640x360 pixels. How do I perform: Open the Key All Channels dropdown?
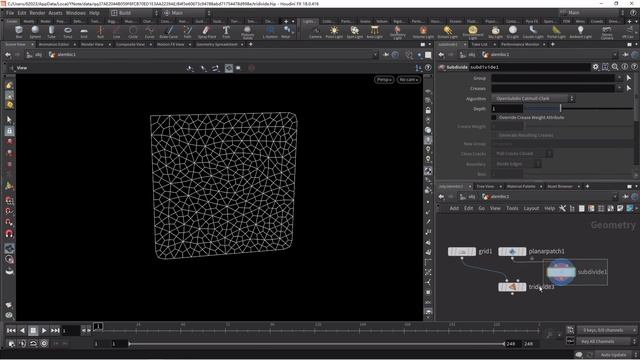607,341
